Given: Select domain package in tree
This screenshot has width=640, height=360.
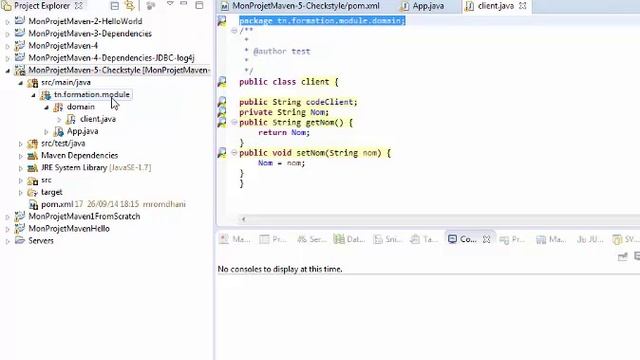Looking at the screenshot, I should [81, 107].
